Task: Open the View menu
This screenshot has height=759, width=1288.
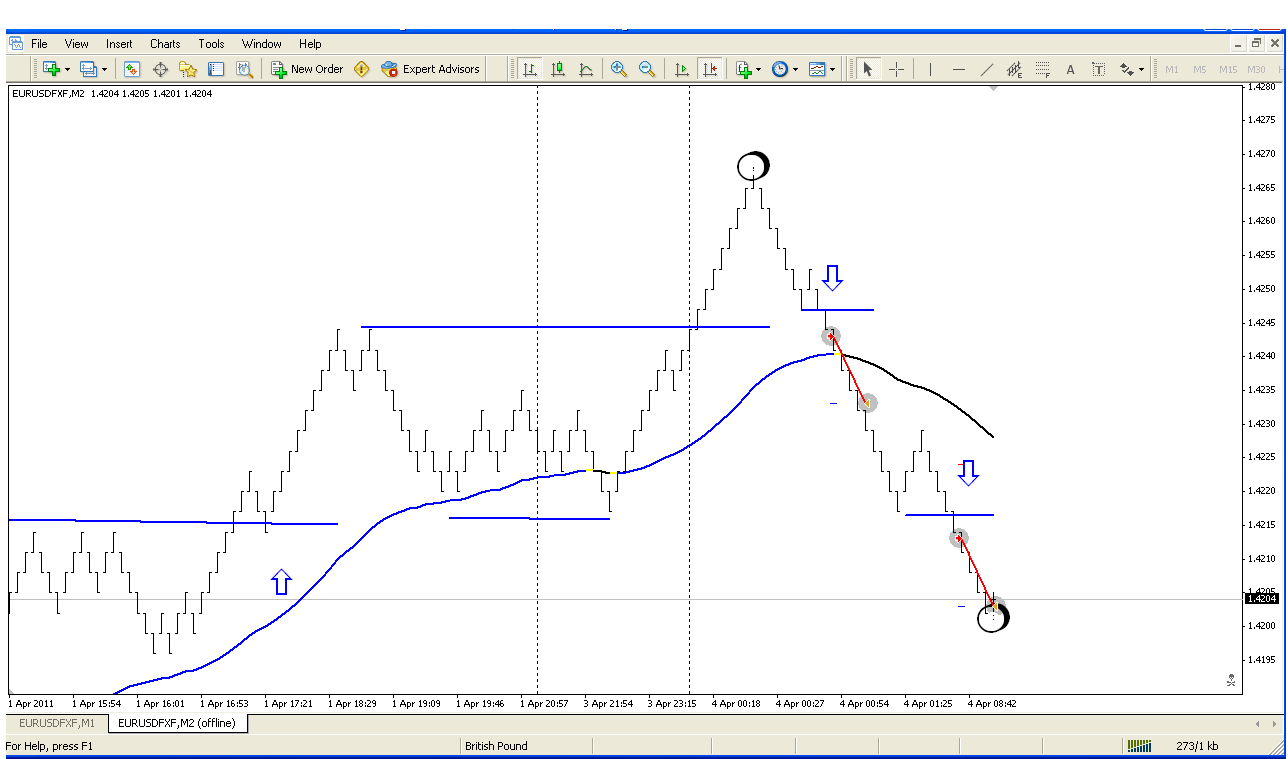Action: pyautogui.click(x=77, y=44)
